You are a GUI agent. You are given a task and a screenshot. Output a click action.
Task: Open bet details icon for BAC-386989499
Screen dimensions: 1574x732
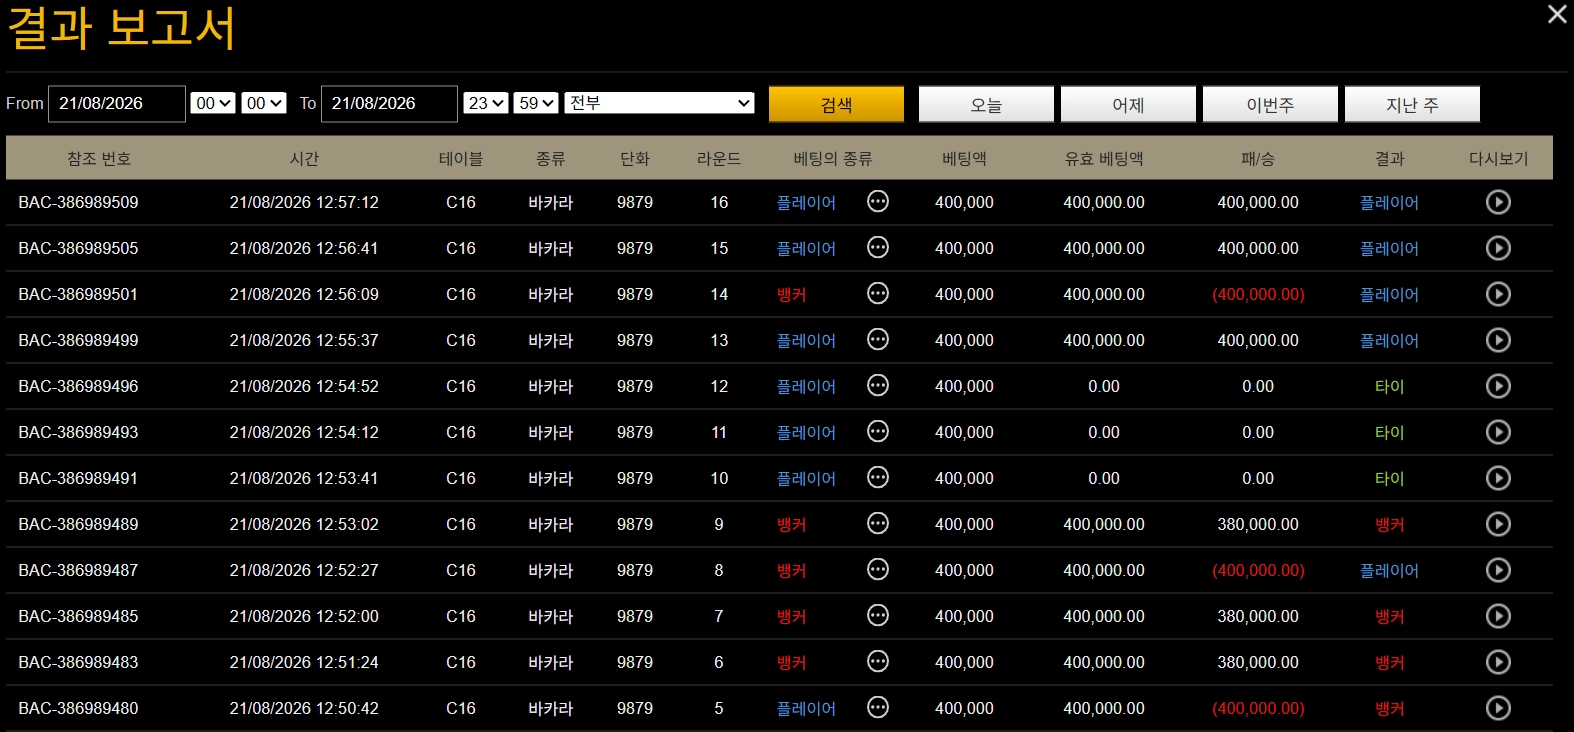pos(878,339)
